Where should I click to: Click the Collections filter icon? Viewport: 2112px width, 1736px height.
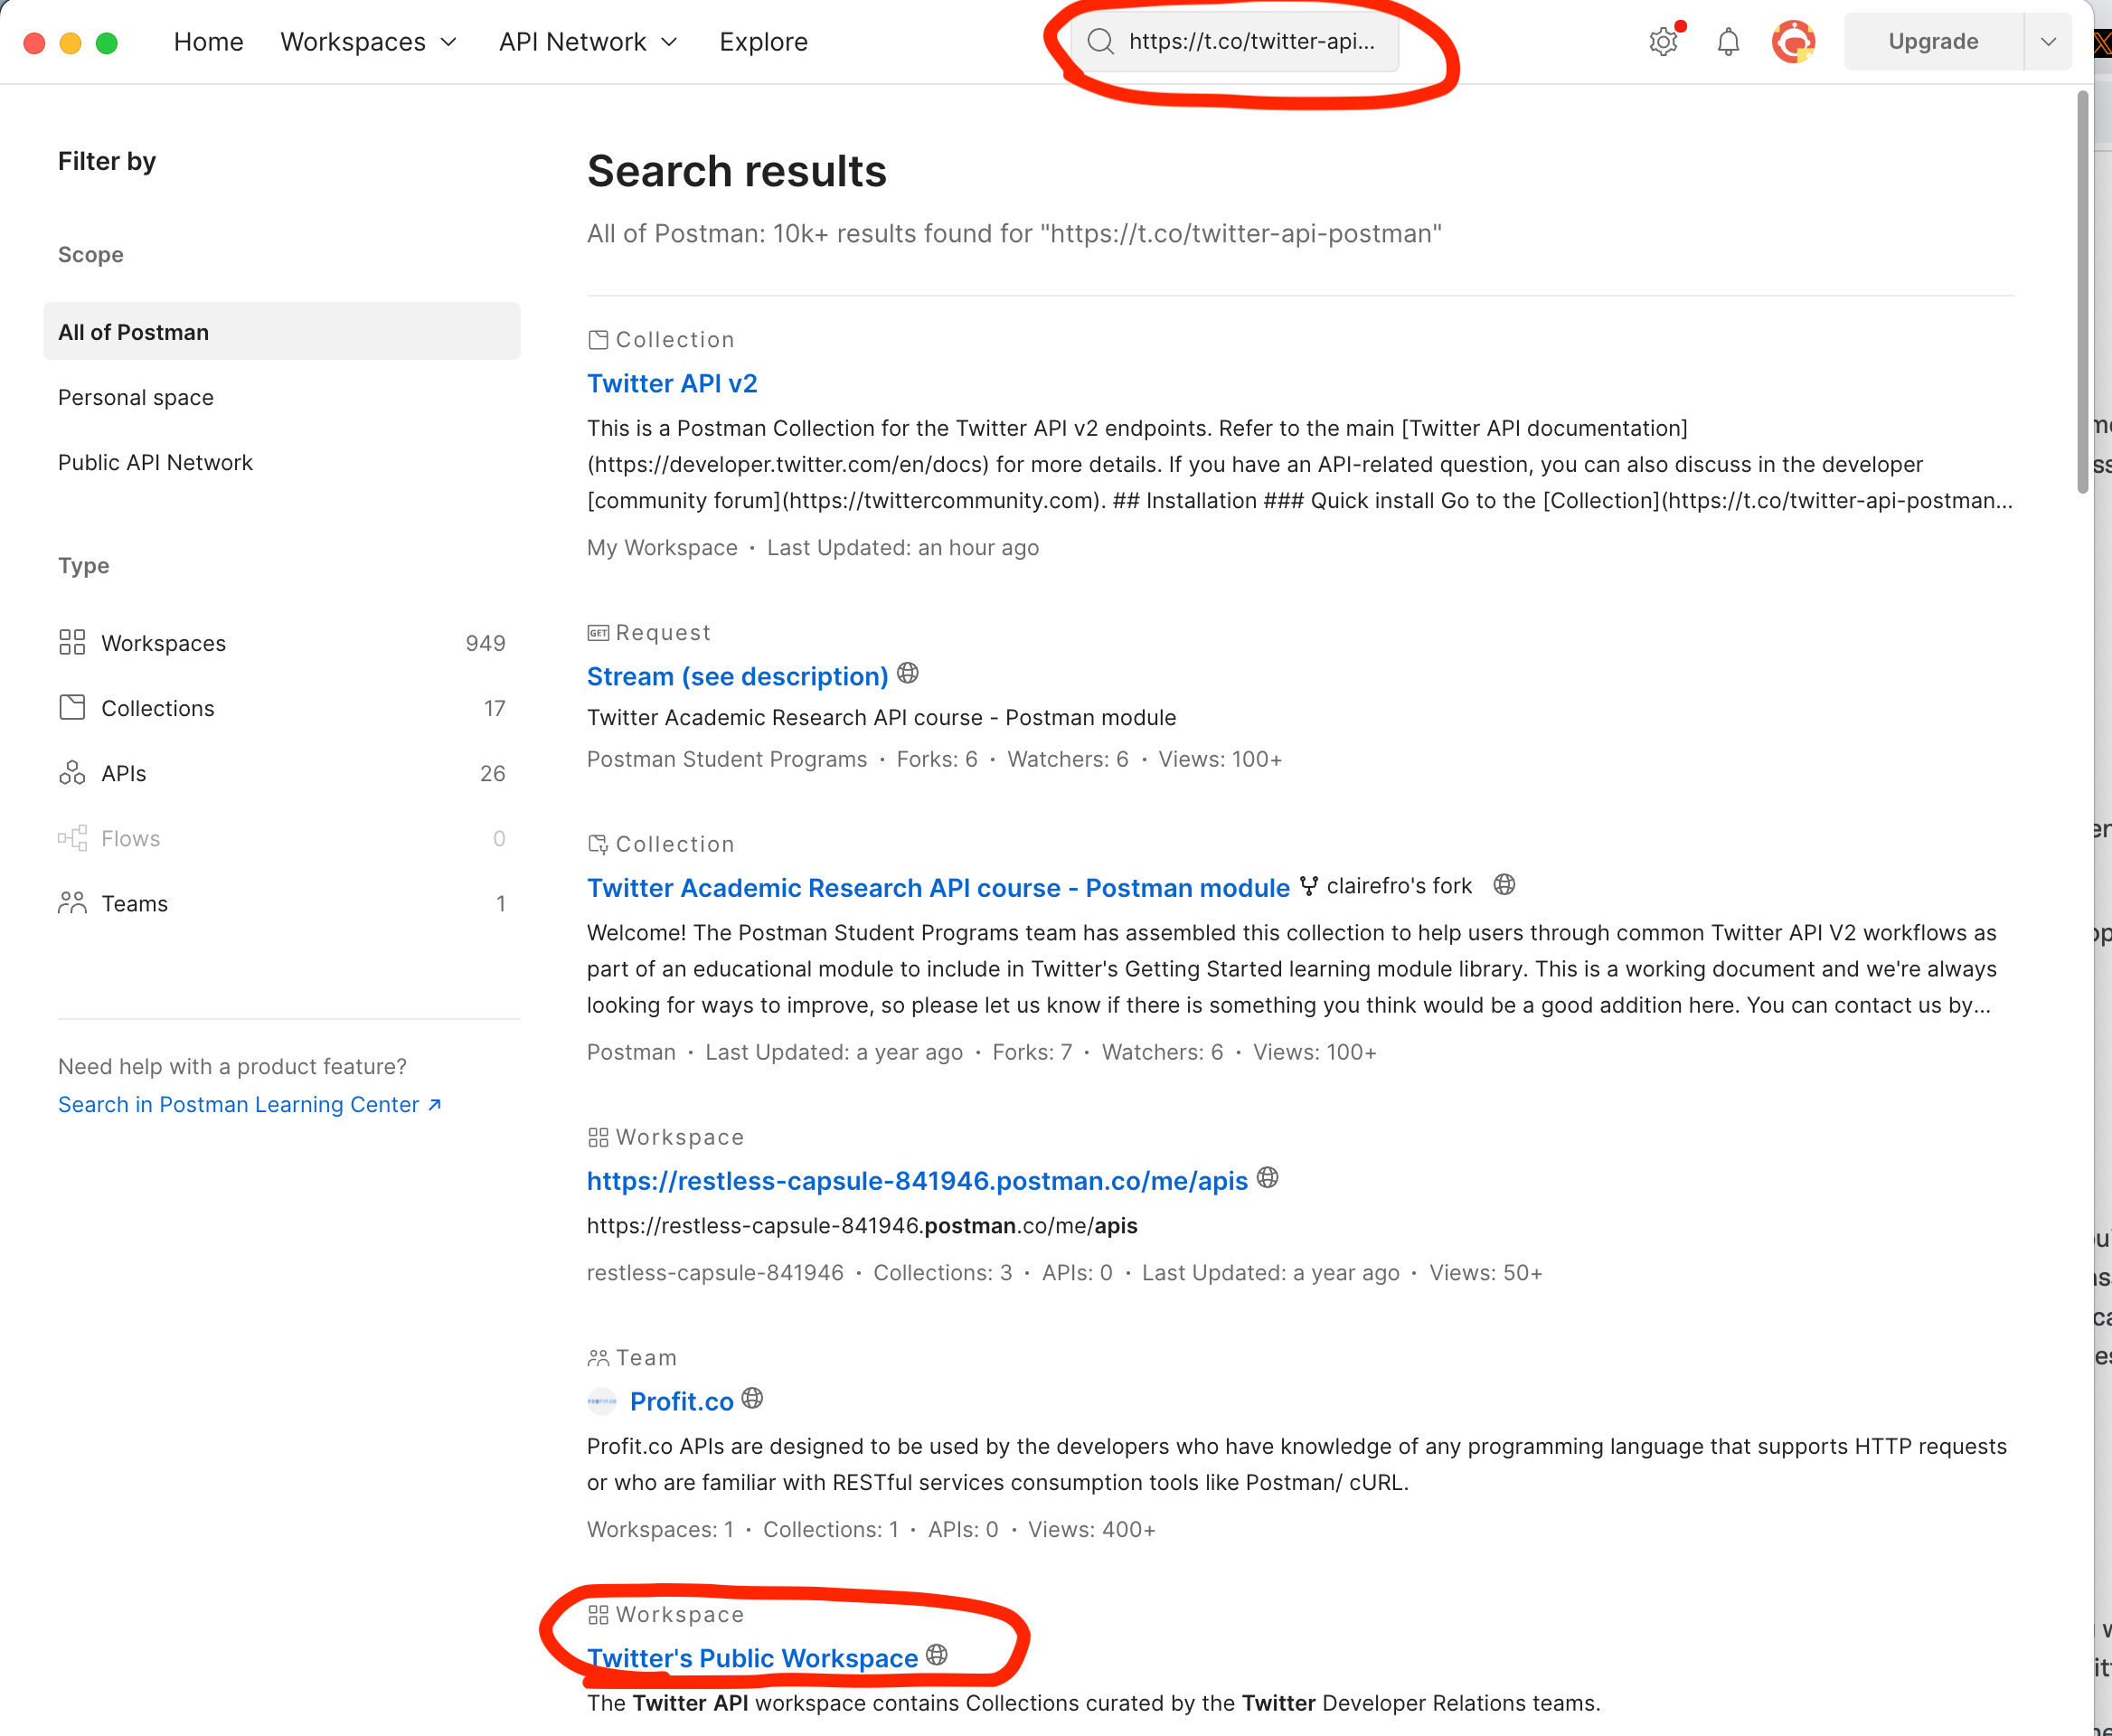coord(72,707)
